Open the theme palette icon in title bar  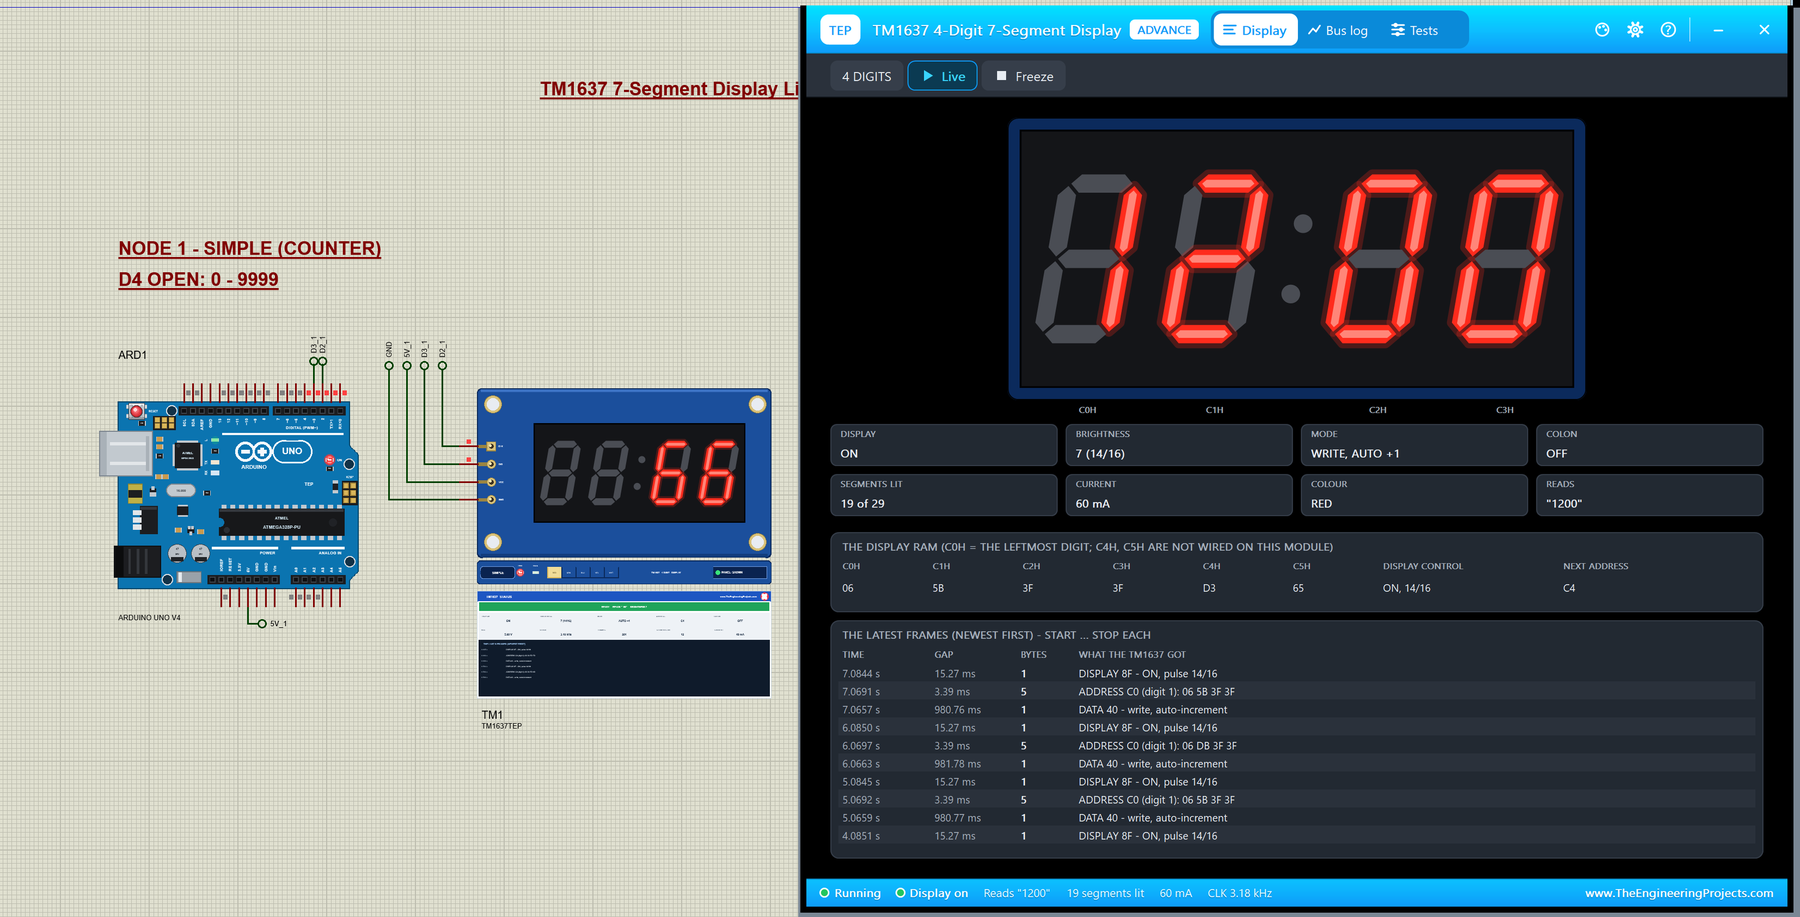click(x=1602, y=30)
